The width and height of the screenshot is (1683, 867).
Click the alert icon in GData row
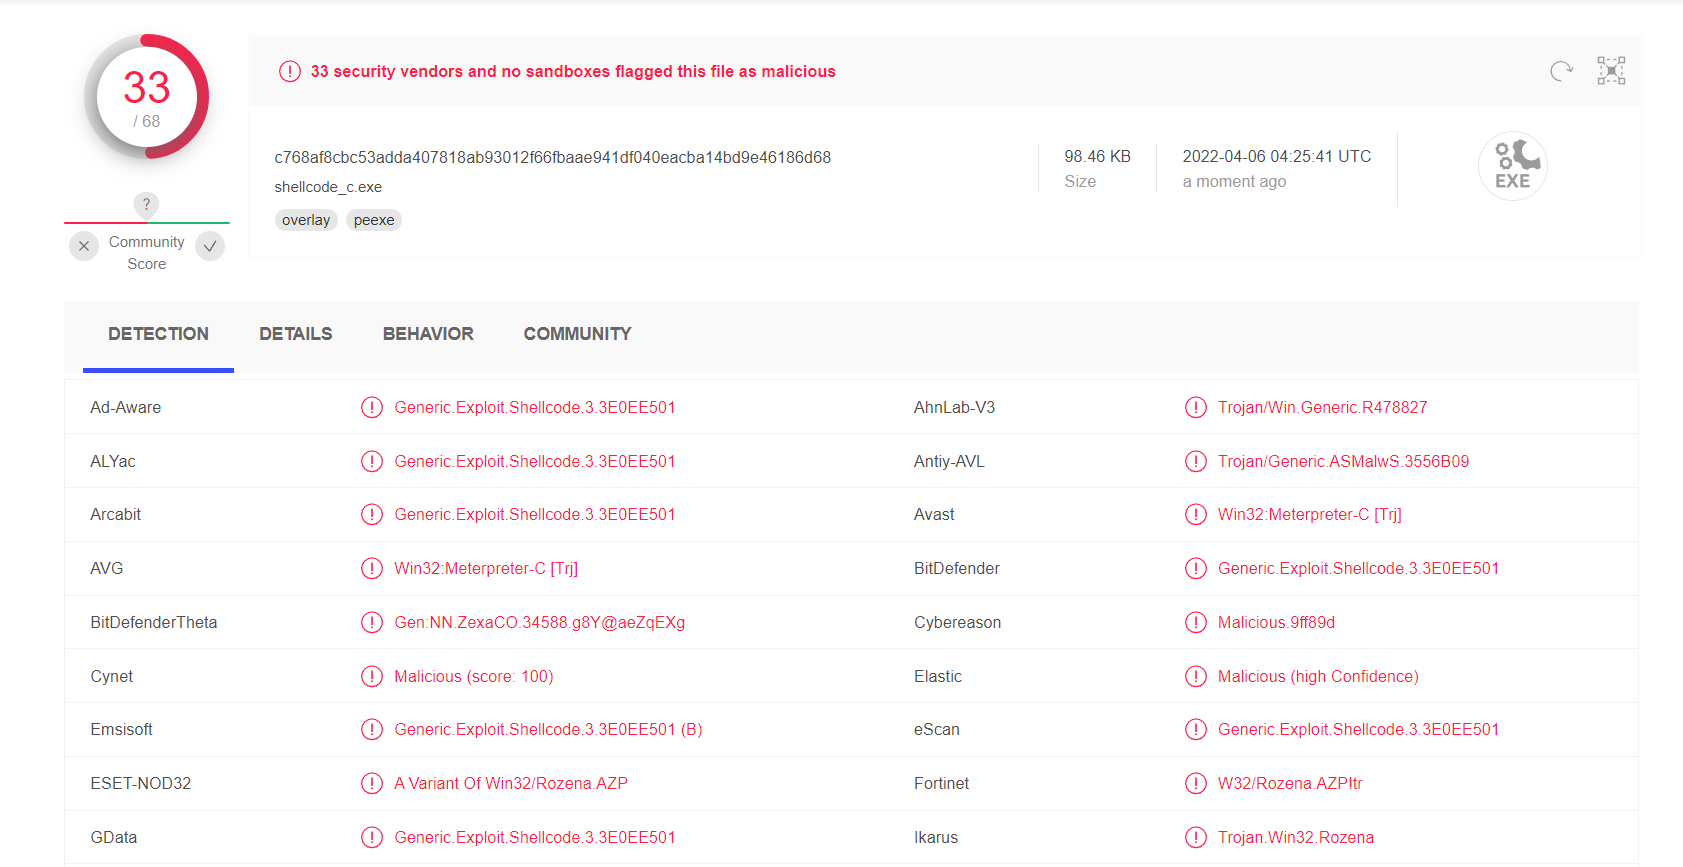tap(372, 837)
